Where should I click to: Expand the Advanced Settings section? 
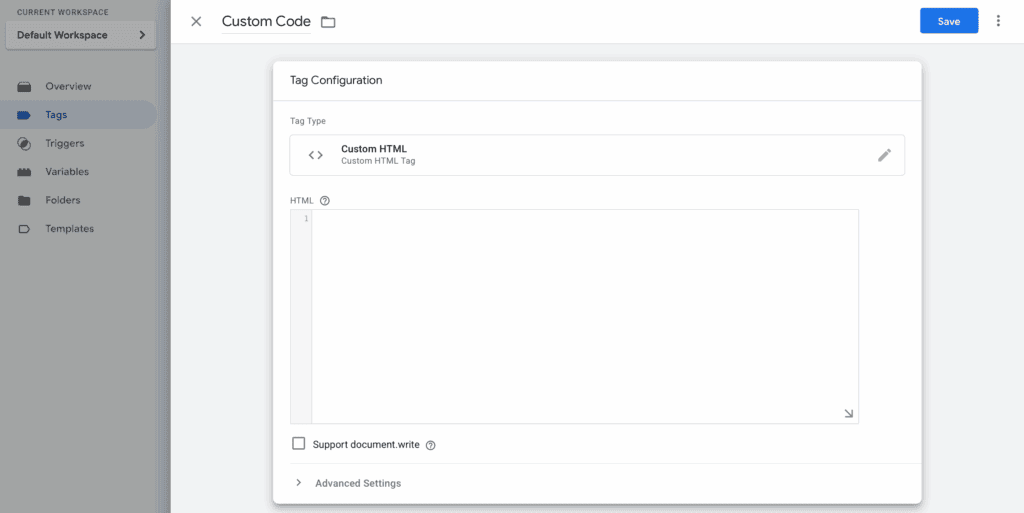pyautogui.click(x=348, y=484)
